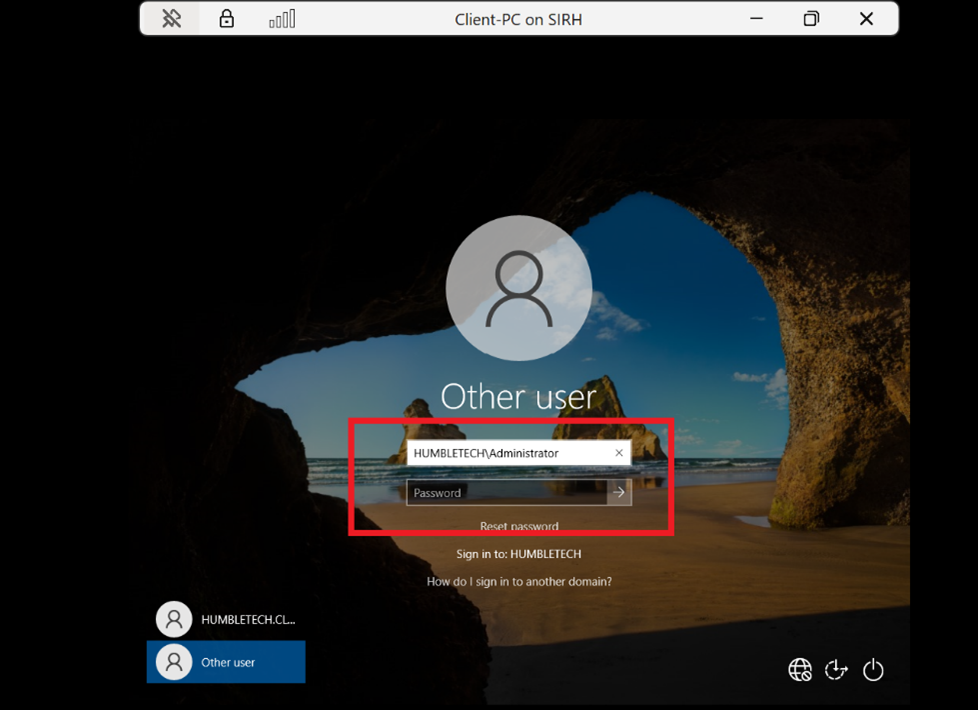Viewport: 978px width, 710px height.
Task: Close the Client-PC on SIRH connection
Action: click(x=866, y=19)
